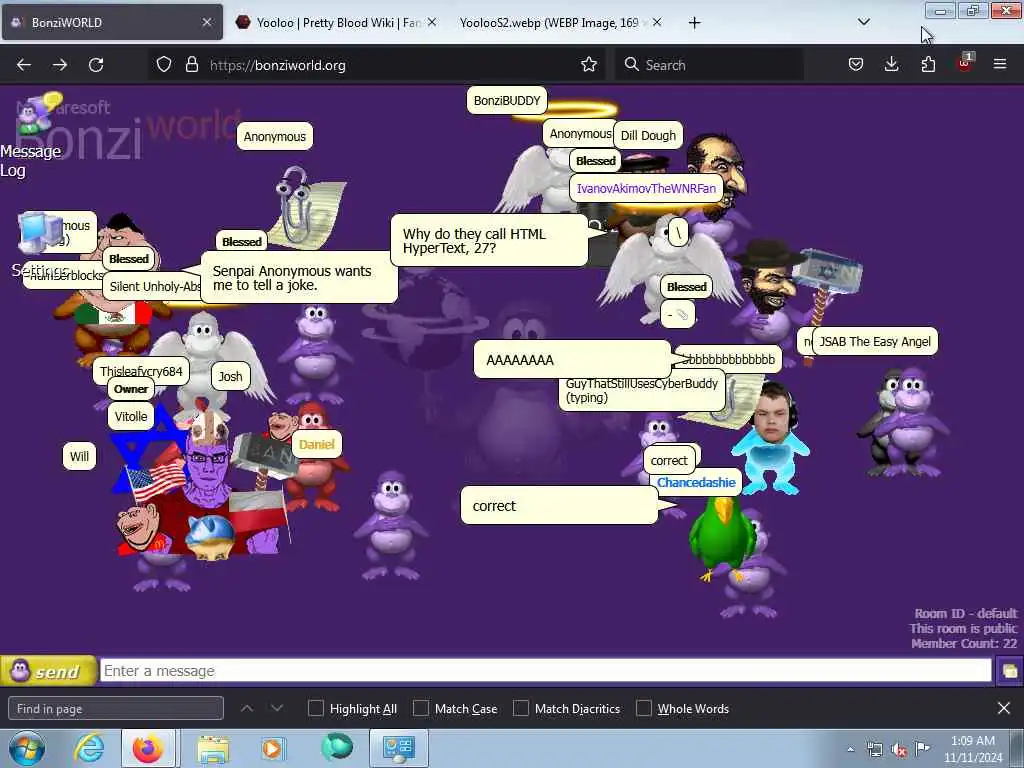
Task: Click the Find in page field
Action: 116,709
